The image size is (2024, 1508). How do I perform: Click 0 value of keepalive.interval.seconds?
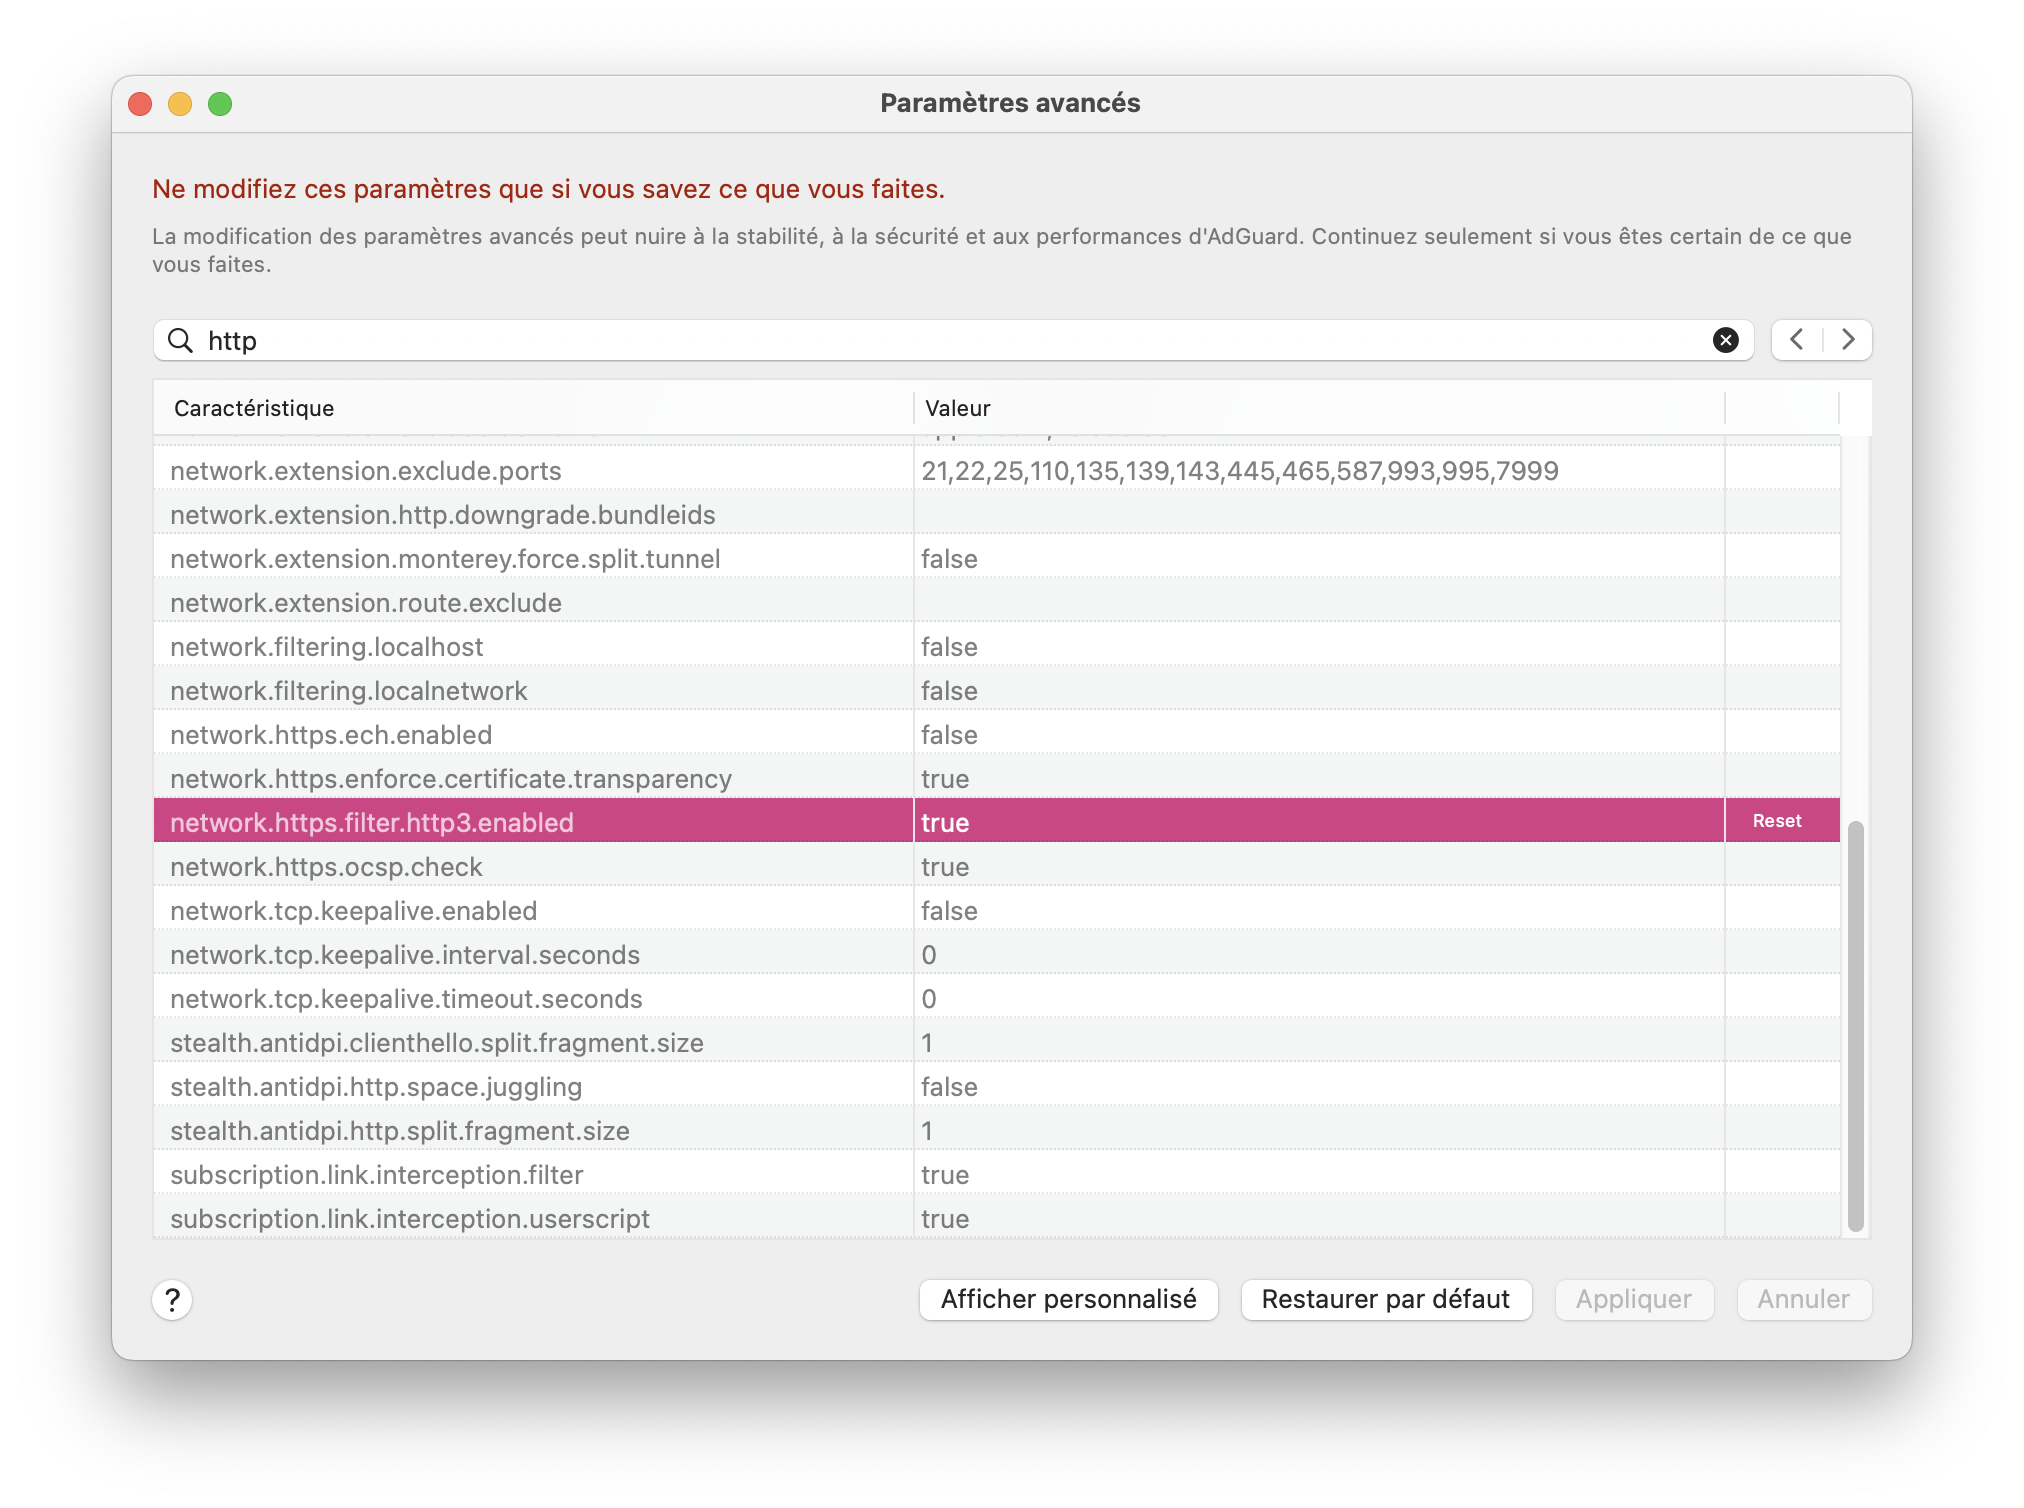929,955
